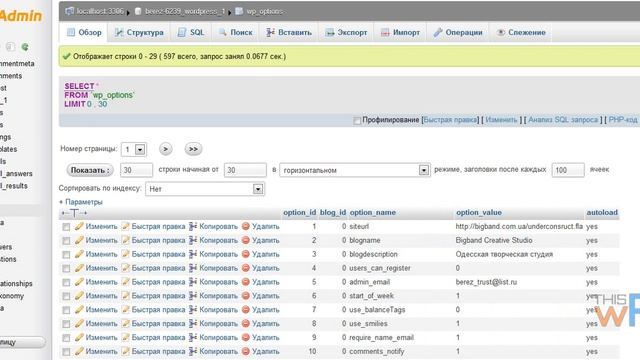The image size is (640, 360).
Task: Click the green reload icon in sidebar
Action: 25,47
